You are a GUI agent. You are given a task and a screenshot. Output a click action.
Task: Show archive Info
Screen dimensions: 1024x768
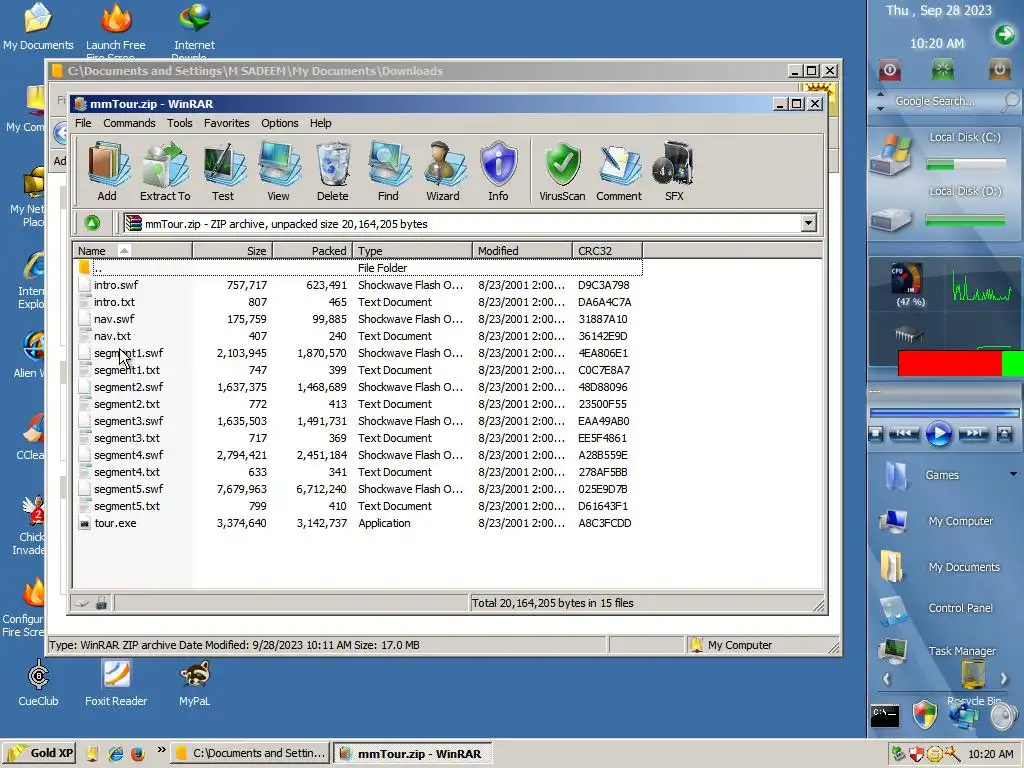498,171
